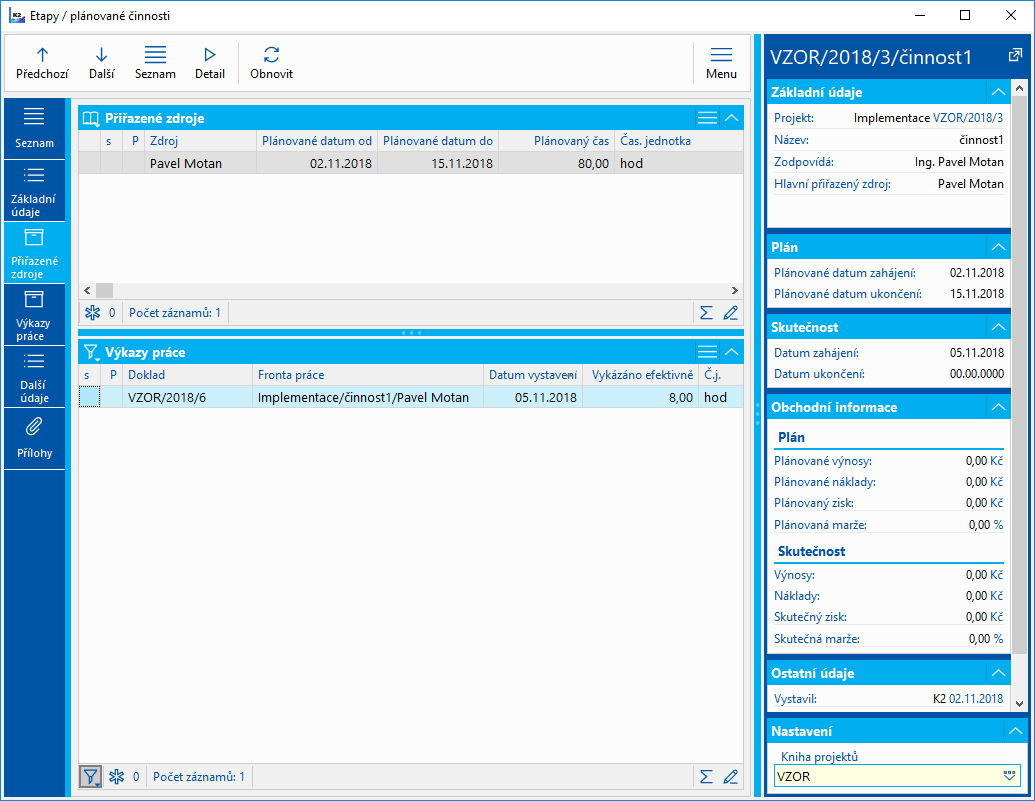Collapse the Obchodní informace section
The height and width of the screenshot is (801, 1035).
coord(997,407)
